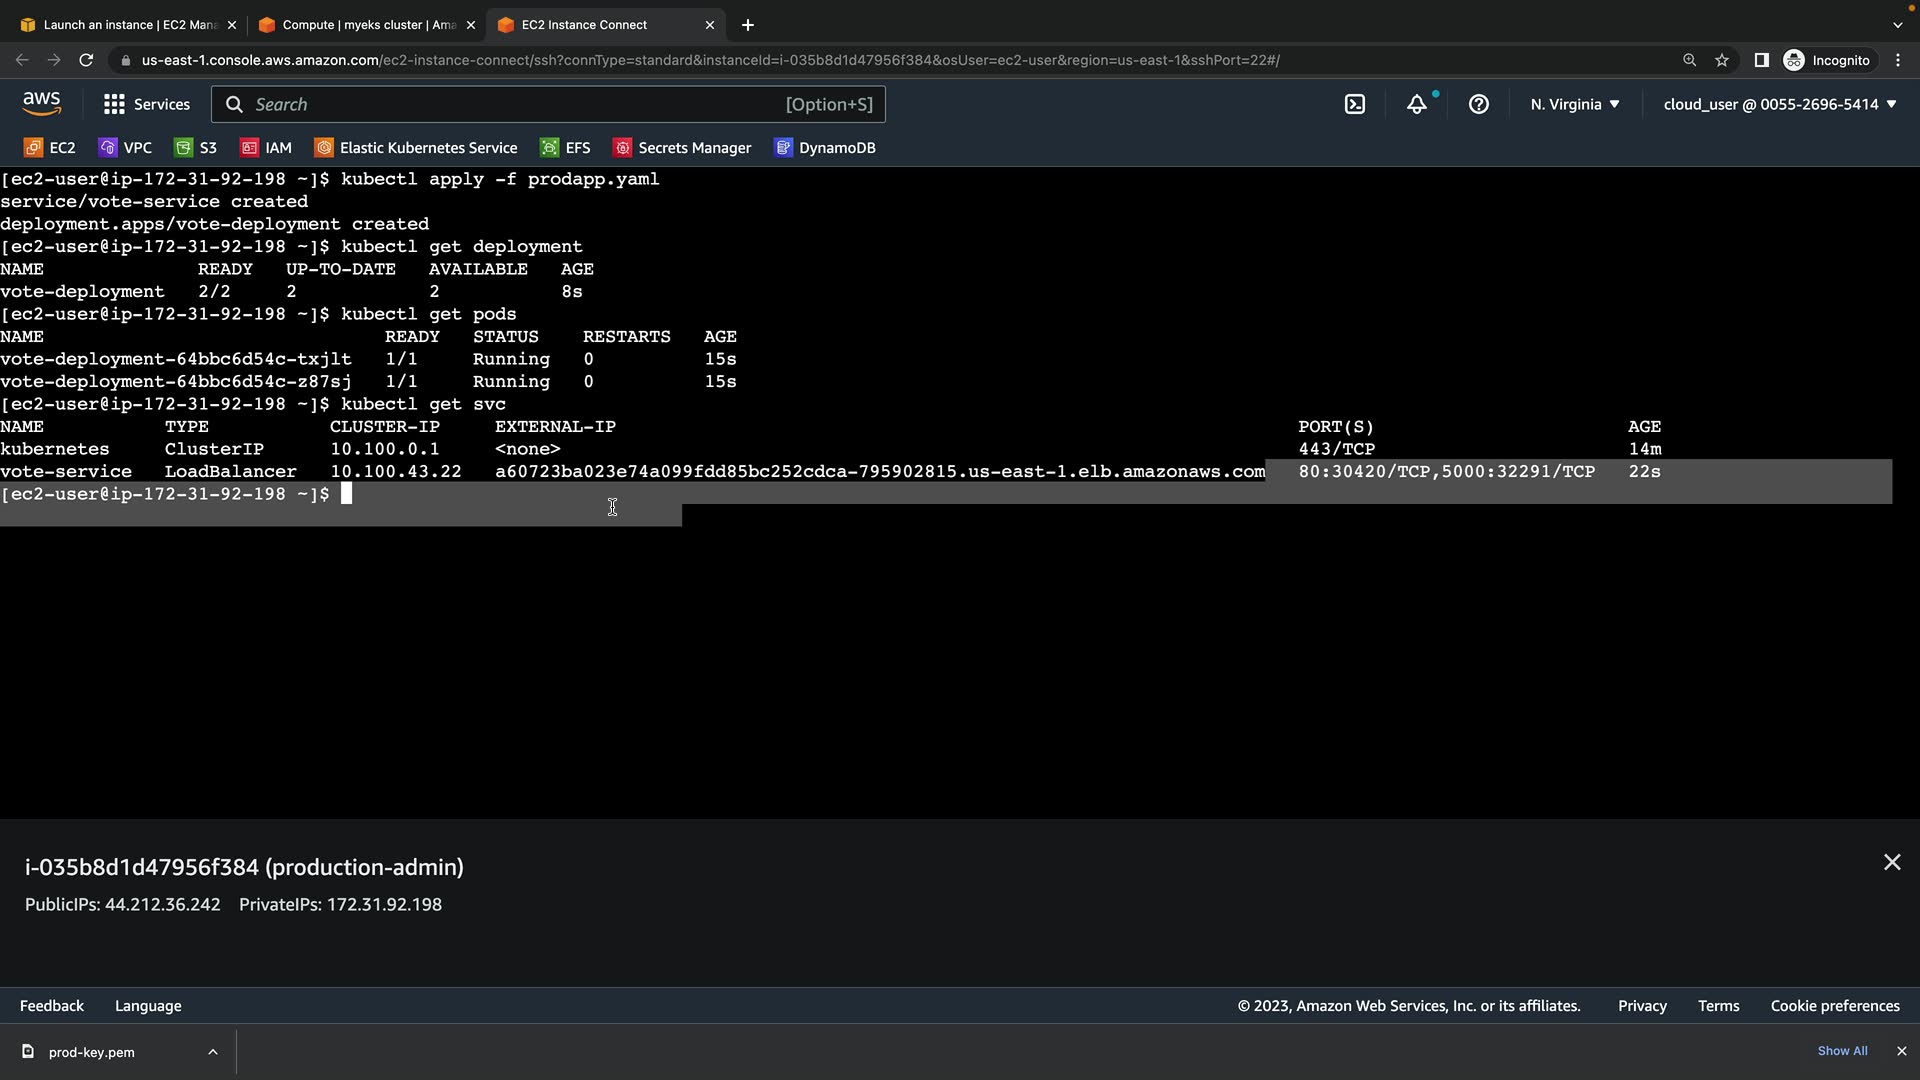Open the Services grid menu
This screenshot has height=1080, width=1920.
[x=146, y=104]
